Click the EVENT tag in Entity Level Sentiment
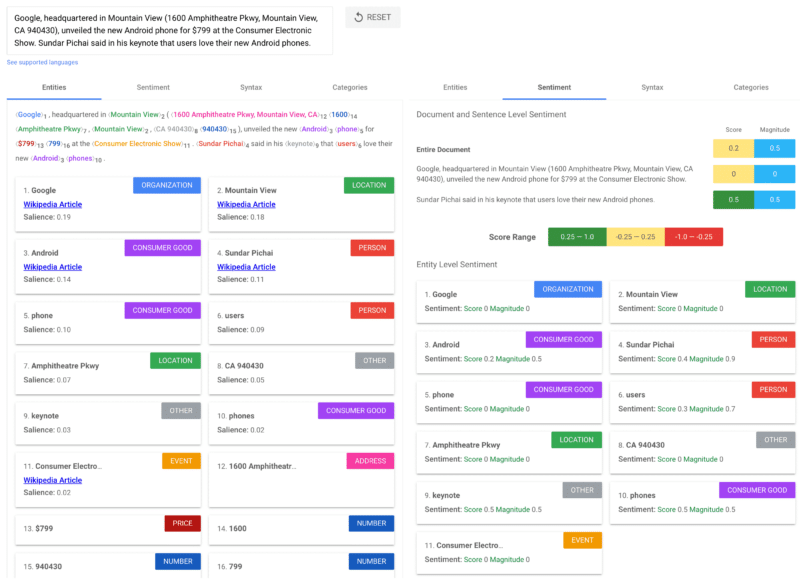Viewport: 800px width, 586px height. (x=583, y=540)
